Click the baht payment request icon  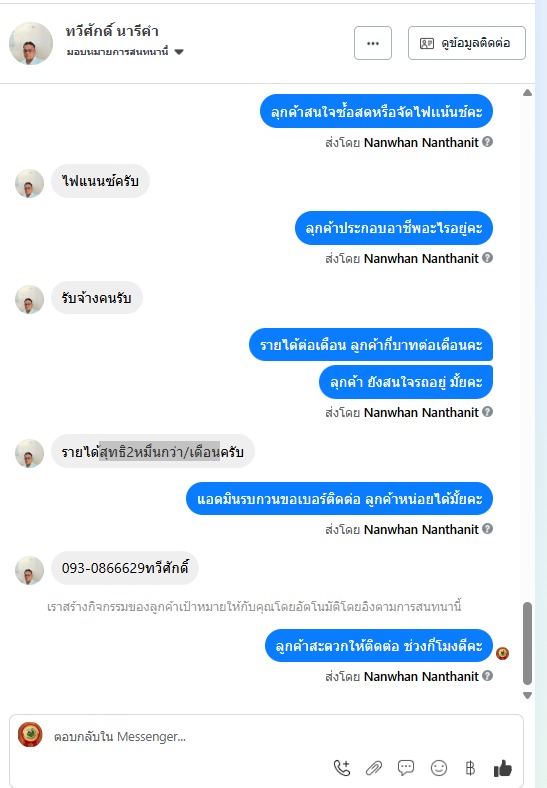coord(470,768)
